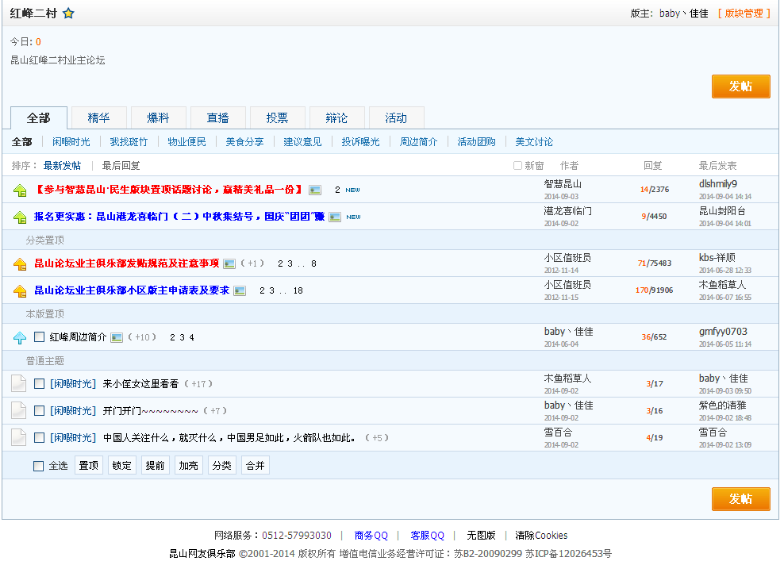
Task: Click the blue pinned arrow icon for 红峰周边简介
Action: coord(19,338)
